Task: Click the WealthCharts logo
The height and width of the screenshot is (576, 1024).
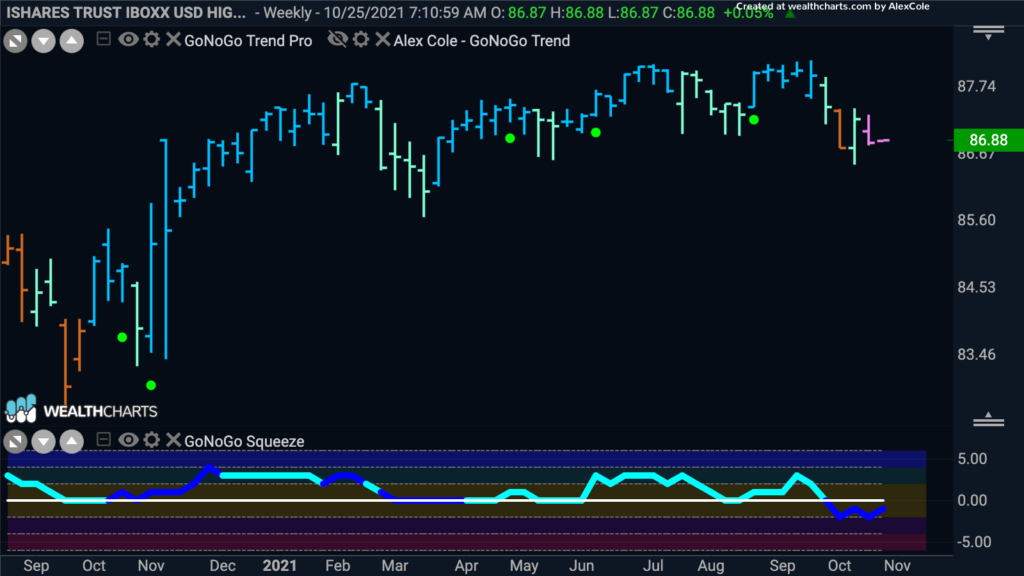Action: click(x=82, y=410)
